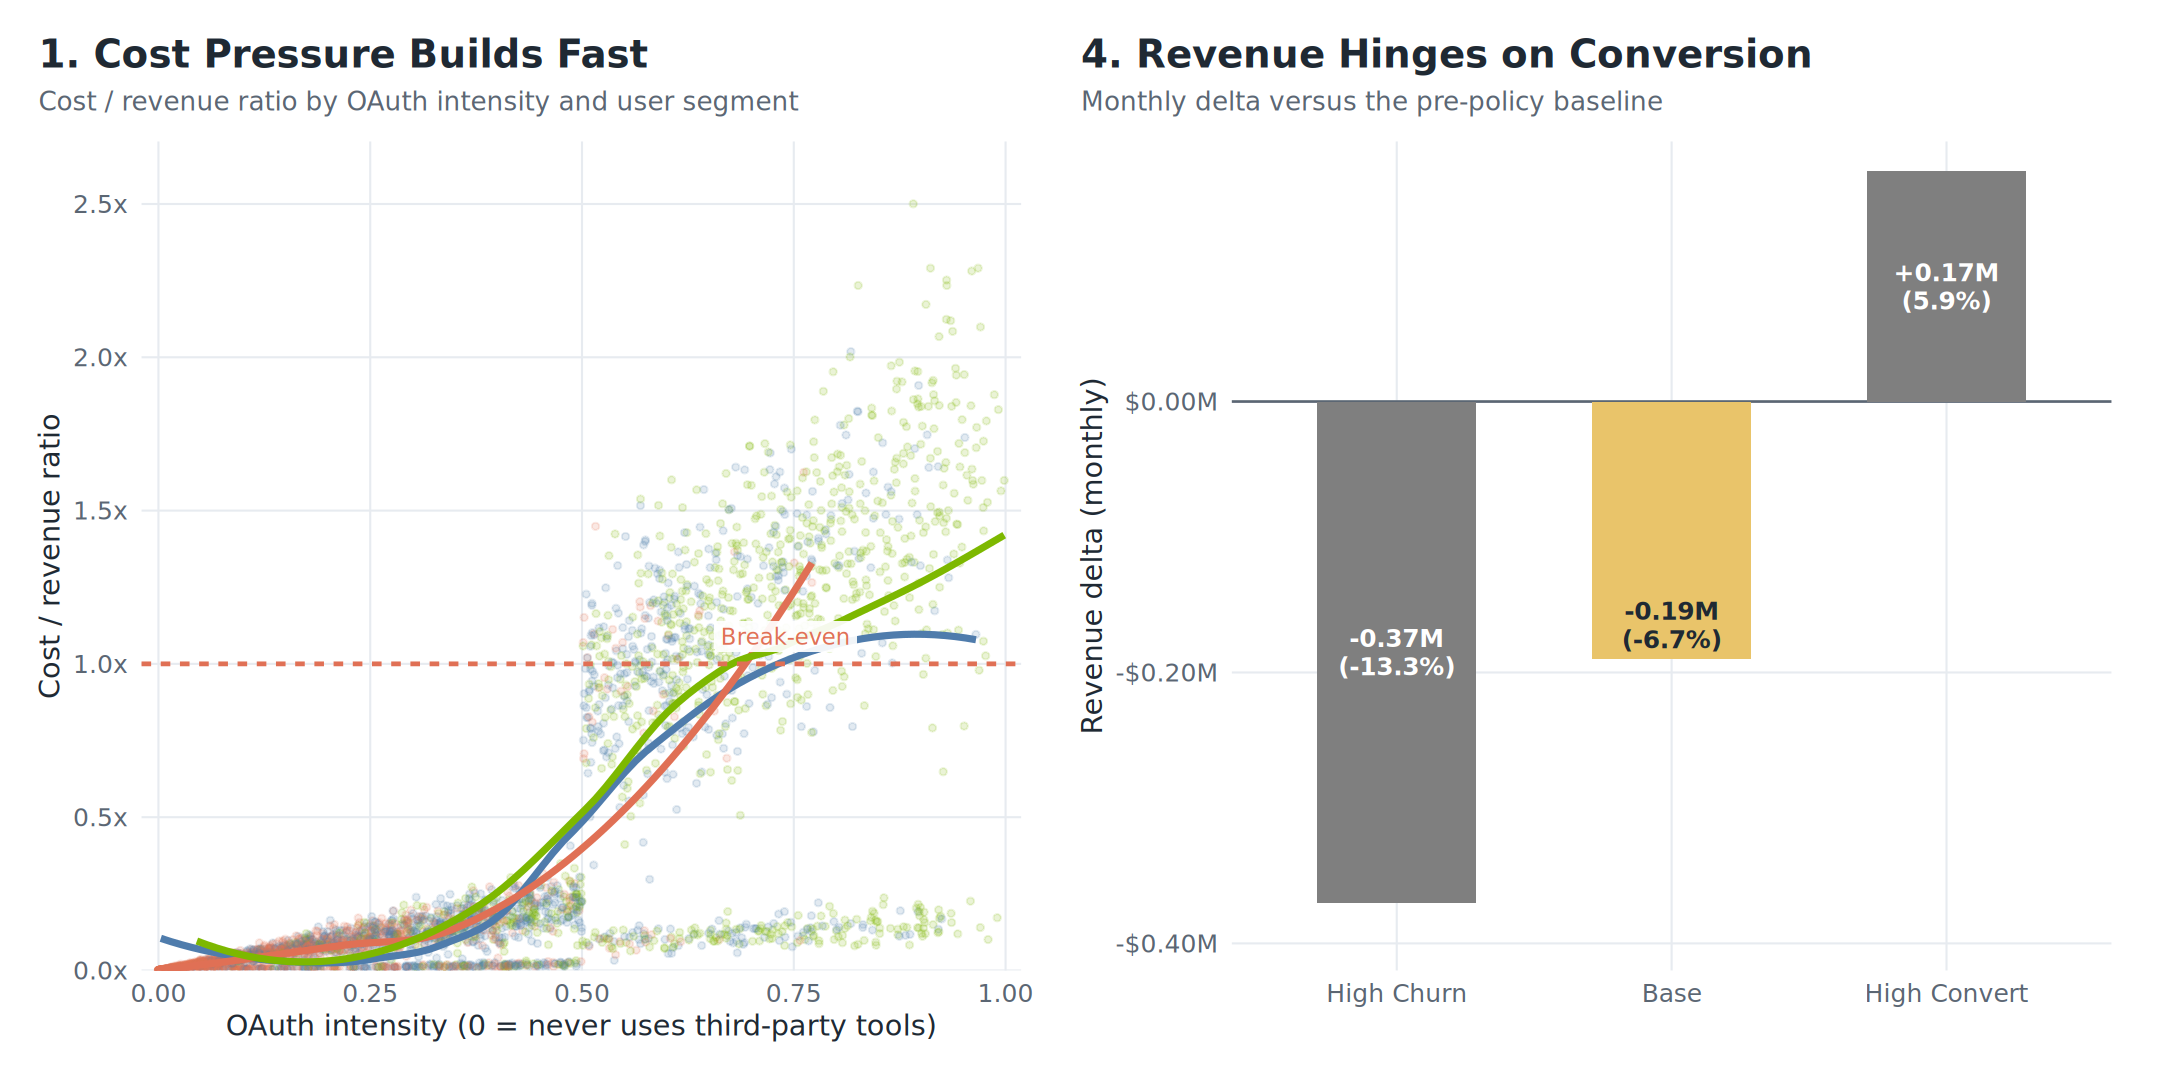This screenshot has width=2160, height=1080.
Task: Click the '1. Cost Pressure Builds Fast' title
Action: 343,54
